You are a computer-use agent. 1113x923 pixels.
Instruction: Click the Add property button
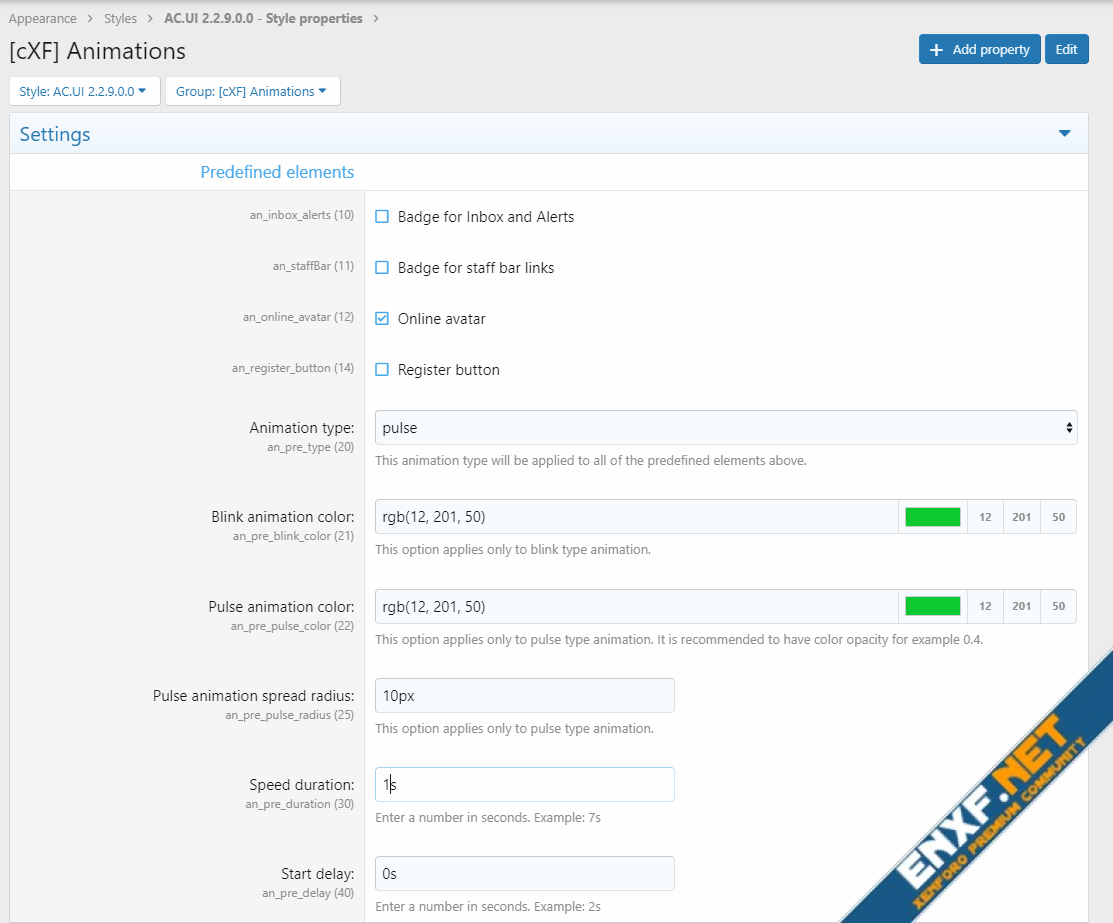[979, 49]
